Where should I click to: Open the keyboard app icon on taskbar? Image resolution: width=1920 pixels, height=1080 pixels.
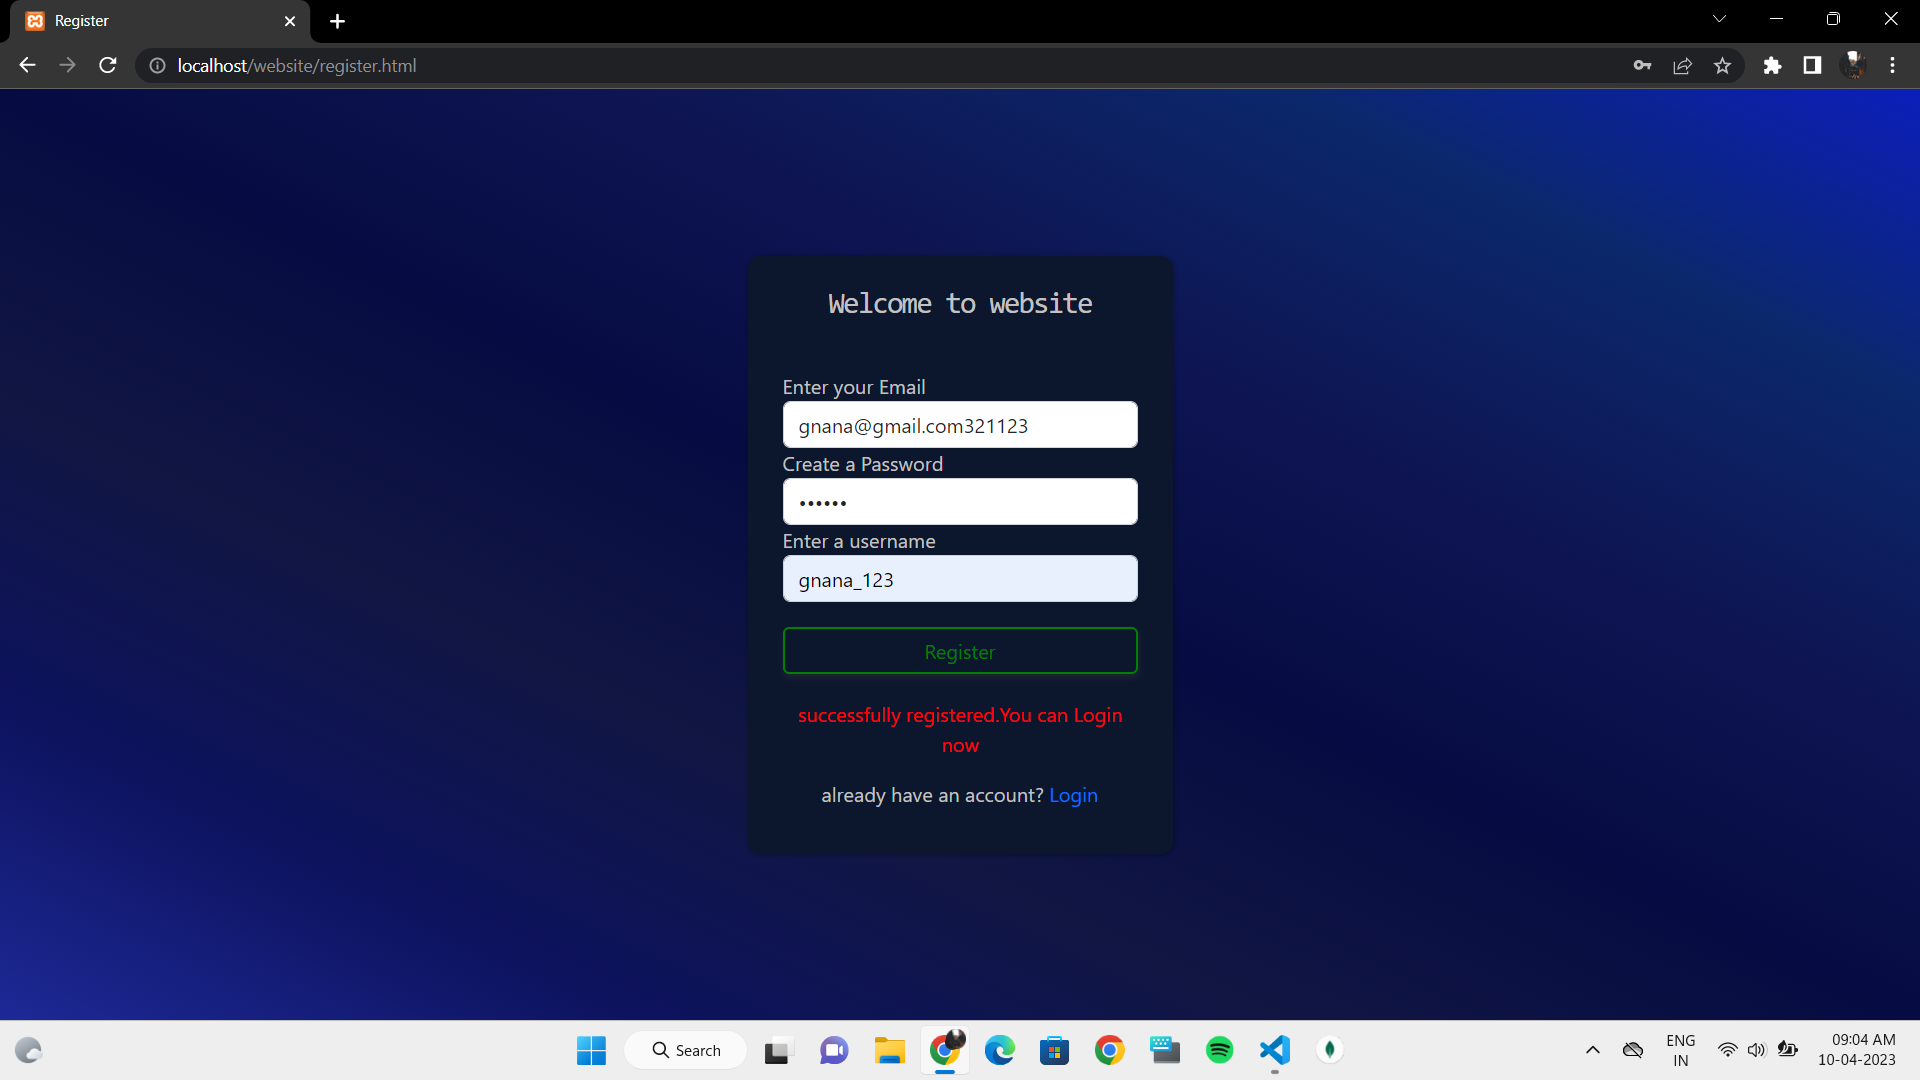point(1164,1050)
